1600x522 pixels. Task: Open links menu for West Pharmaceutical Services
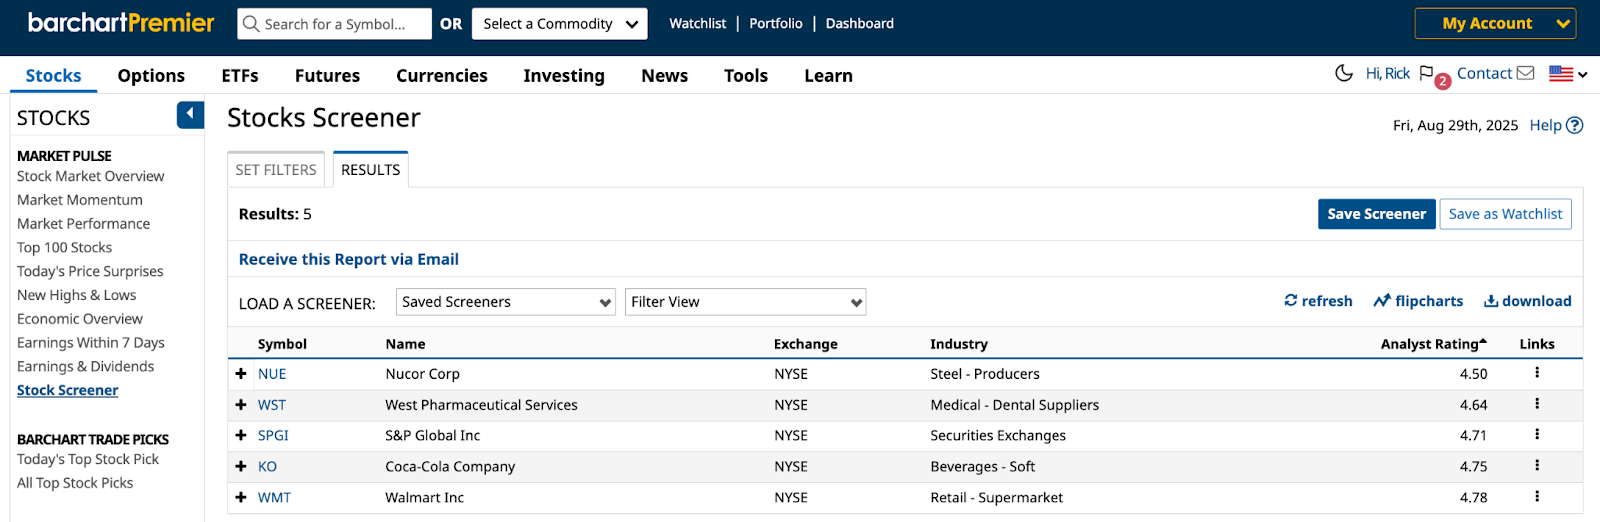(x=1537, y=404)
